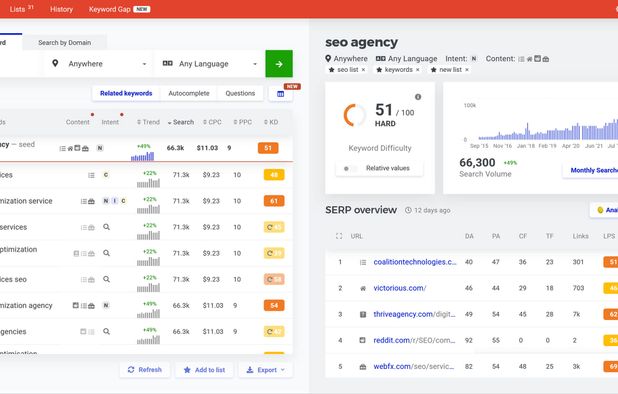
Task: Click the KD 51 badge in seed row
Action: [268, 148]
